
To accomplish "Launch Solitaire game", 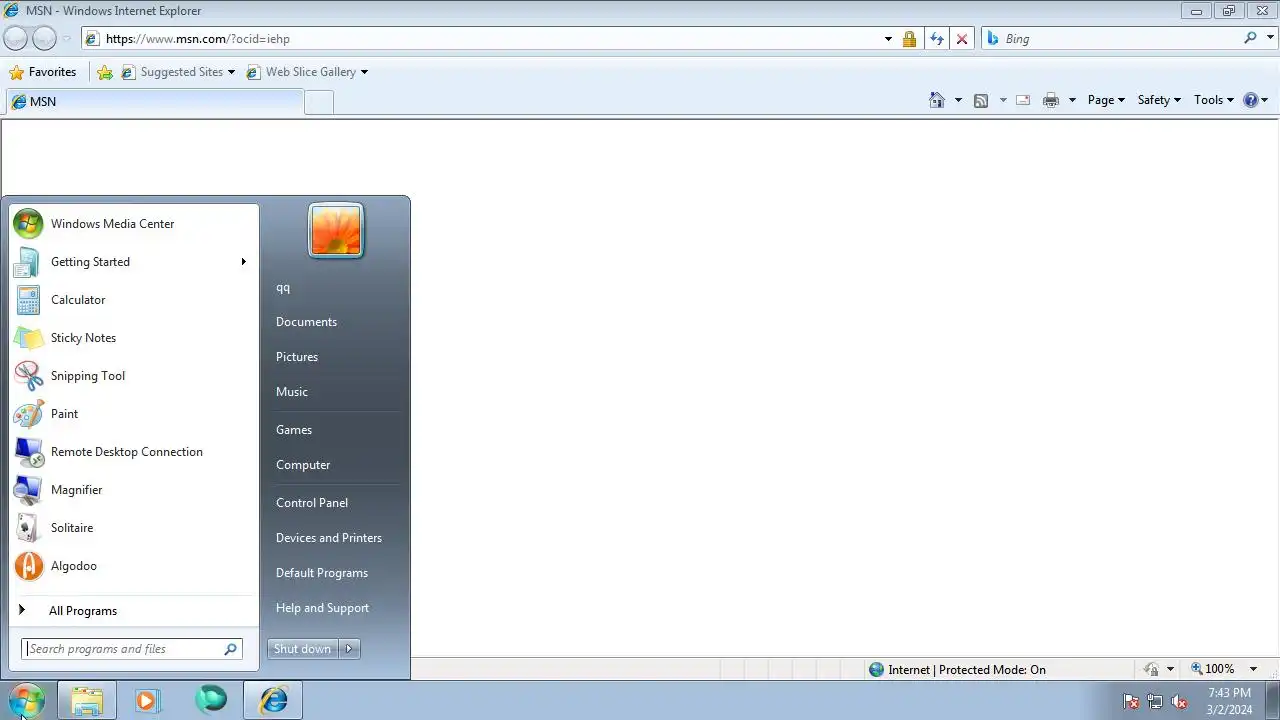I will (x=133, y=528).
